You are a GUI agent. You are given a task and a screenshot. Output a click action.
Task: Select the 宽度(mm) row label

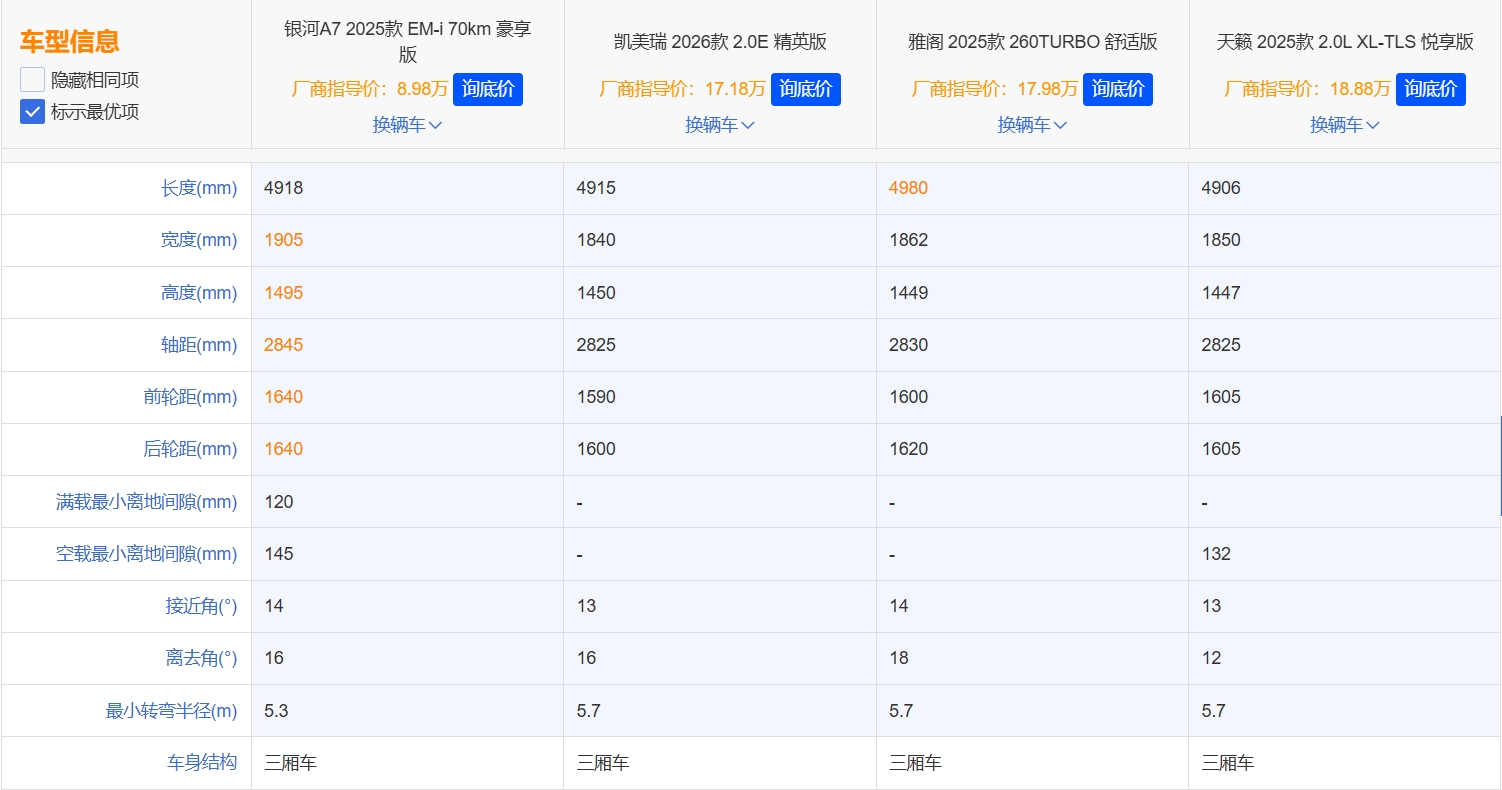pyautogui.click(x=199, y=240)
